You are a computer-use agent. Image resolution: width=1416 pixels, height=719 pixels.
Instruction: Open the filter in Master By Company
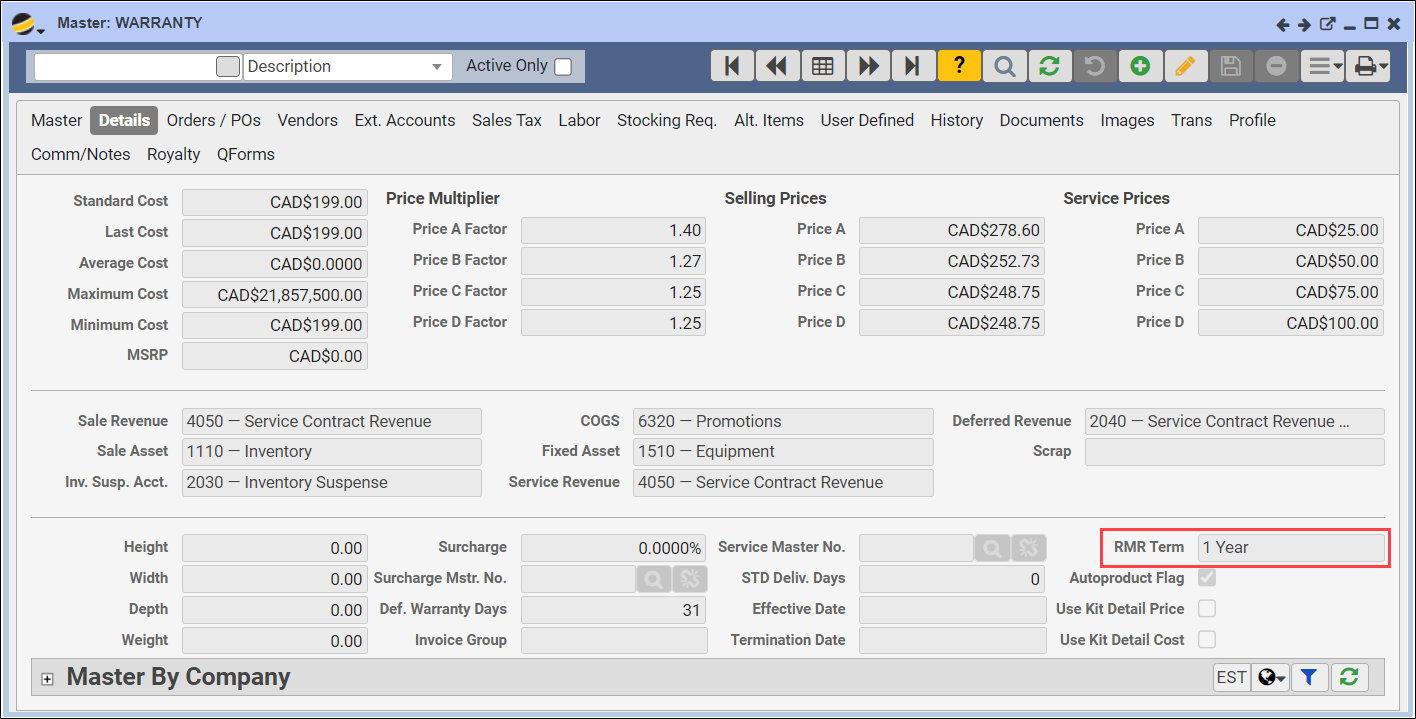click(1308, 677)
